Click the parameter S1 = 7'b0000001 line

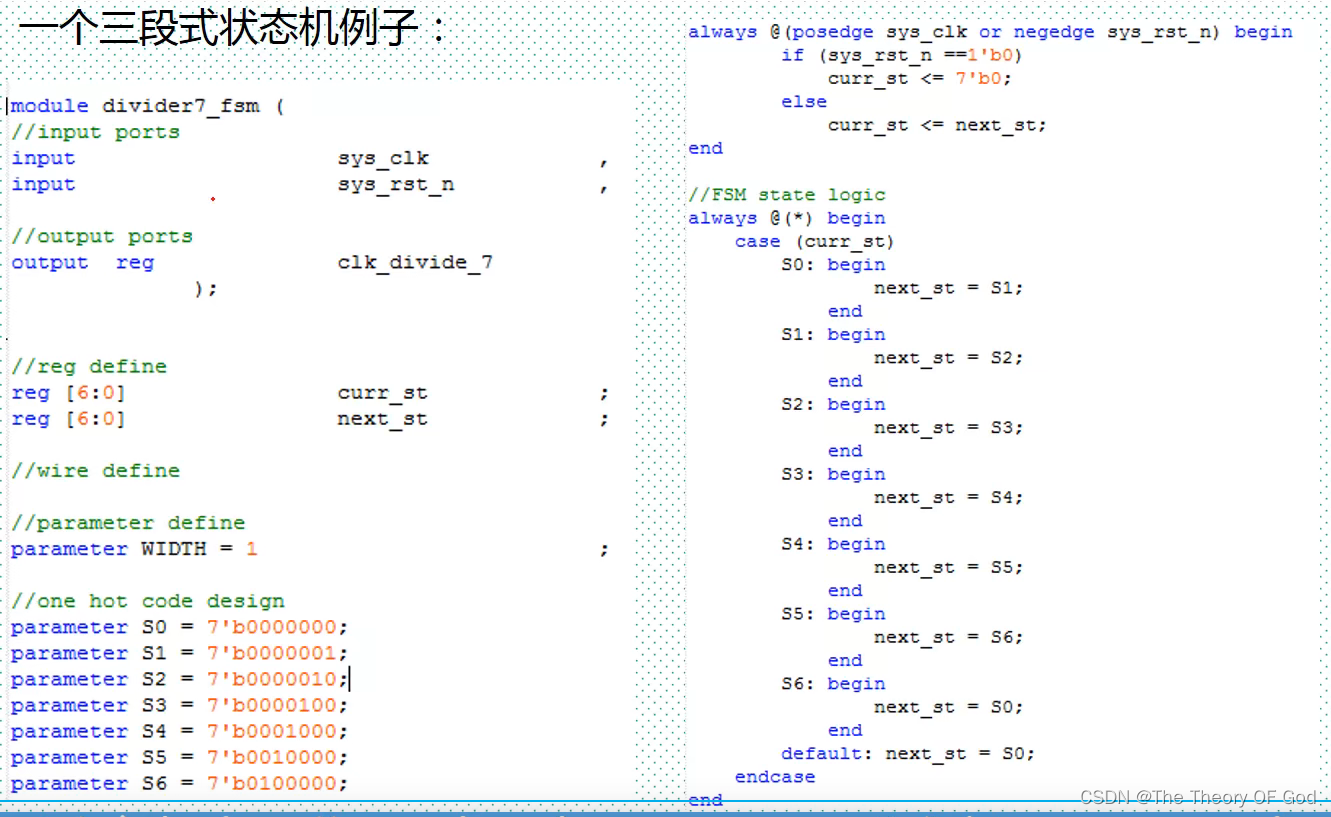coord(180,652)
